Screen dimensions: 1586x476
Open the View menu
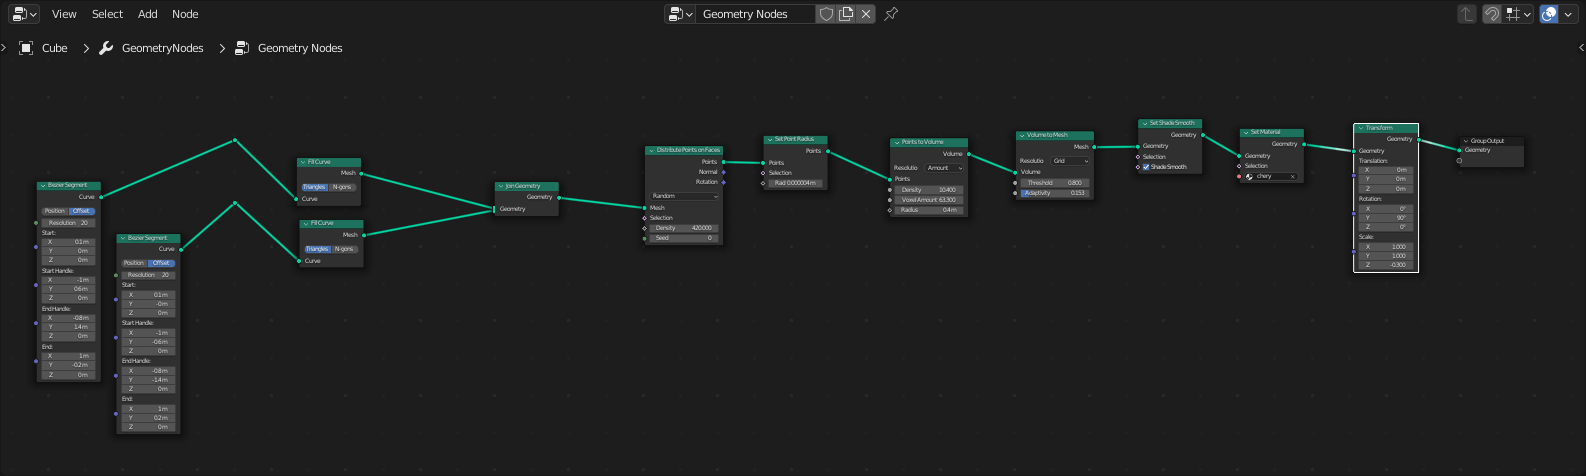click(64, 14)
